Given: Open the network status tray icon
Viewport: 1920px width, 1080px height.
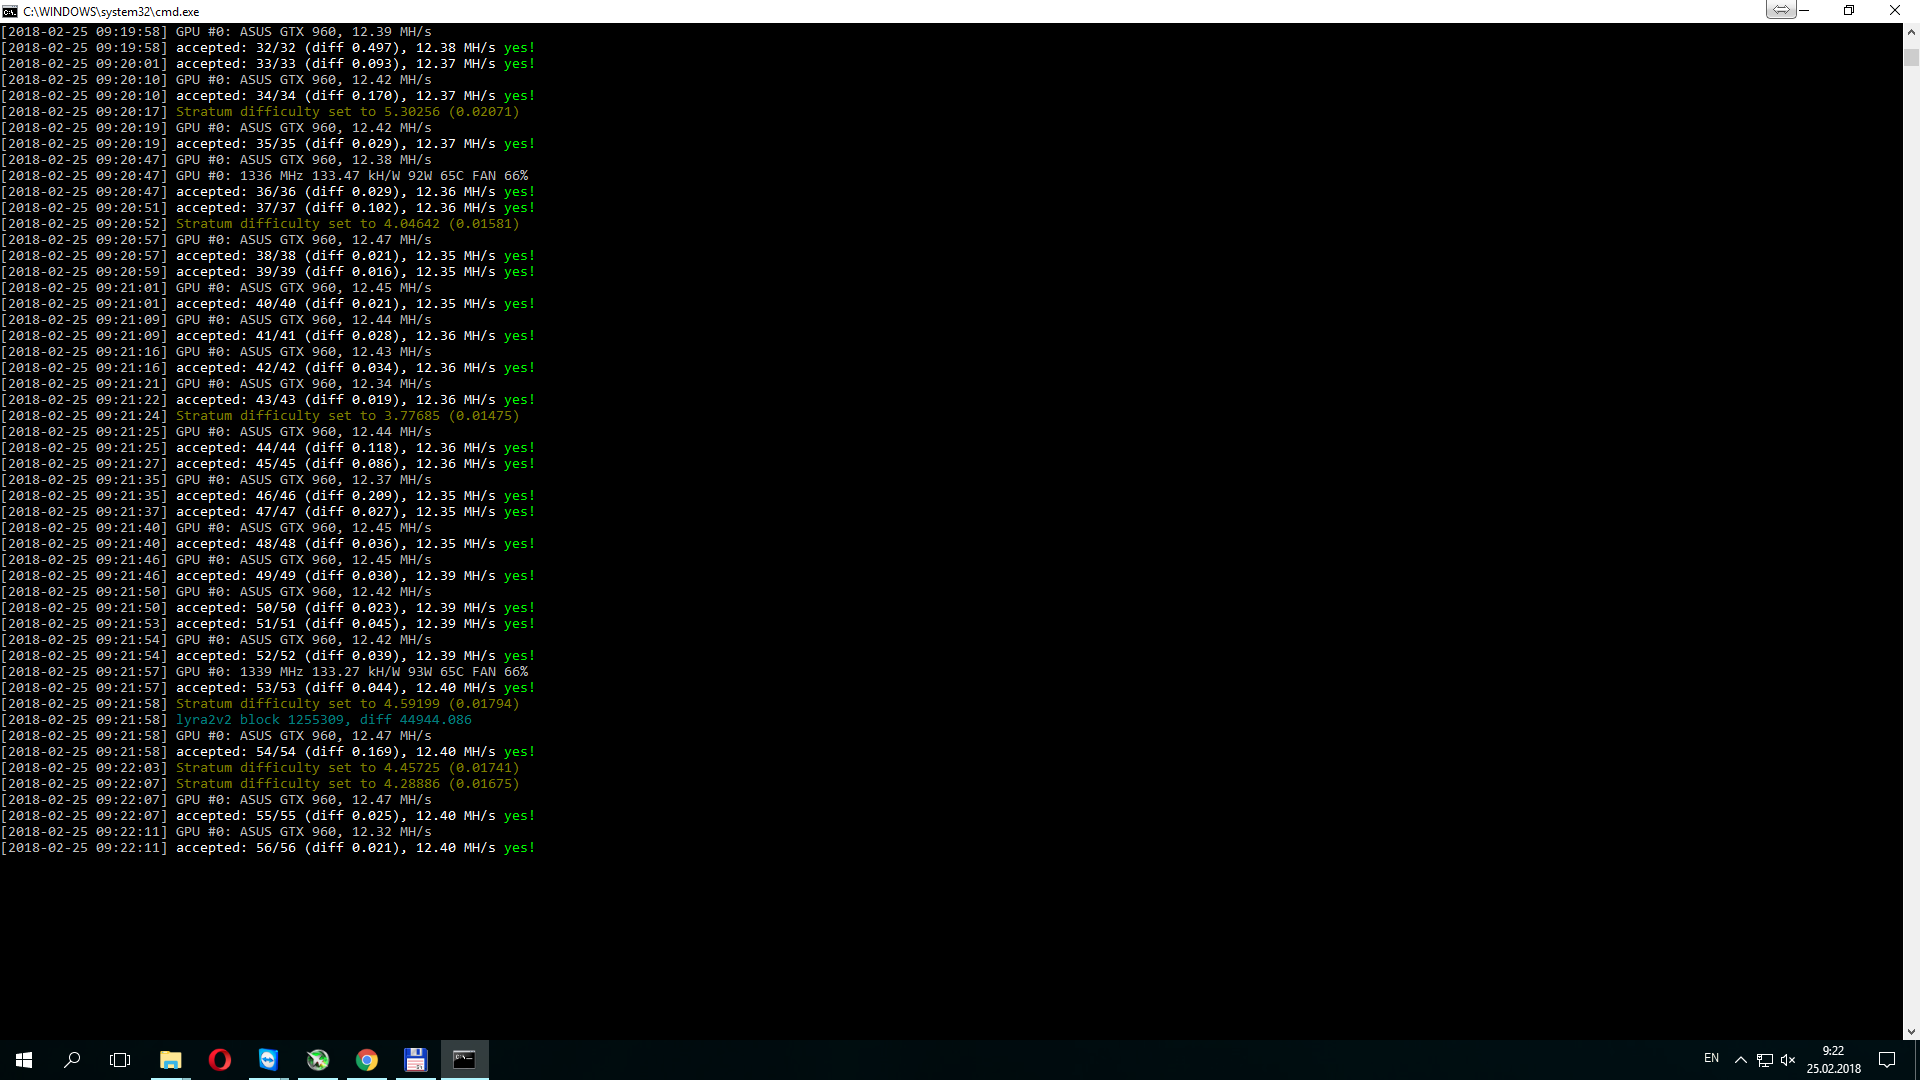Looking at the screenshot, I should point(1765,1060).
